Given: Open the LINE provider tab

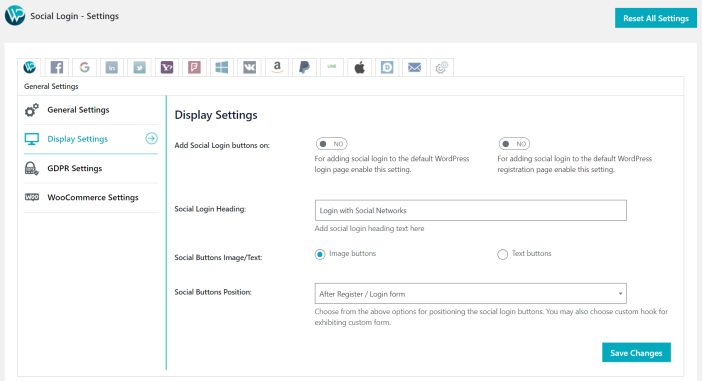Looking at the screenshot, I should tap(332, 68).
